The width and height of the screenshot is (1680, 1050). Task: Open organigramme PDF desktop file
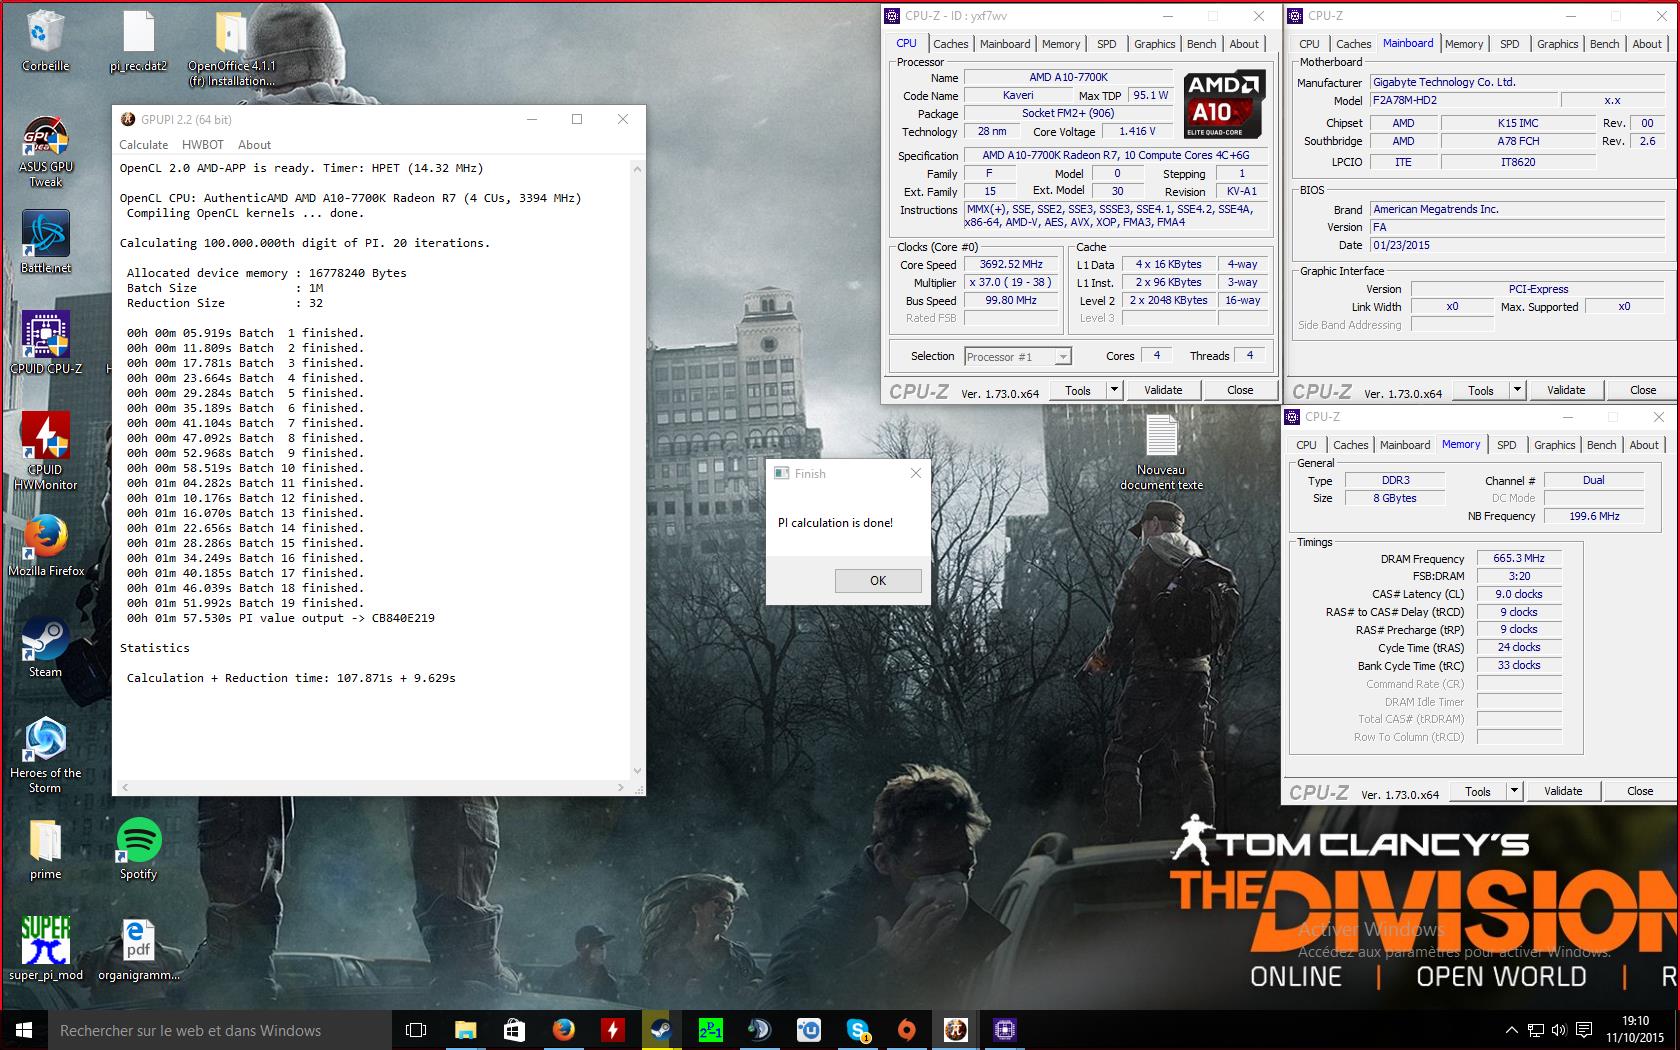pos(138,948)
